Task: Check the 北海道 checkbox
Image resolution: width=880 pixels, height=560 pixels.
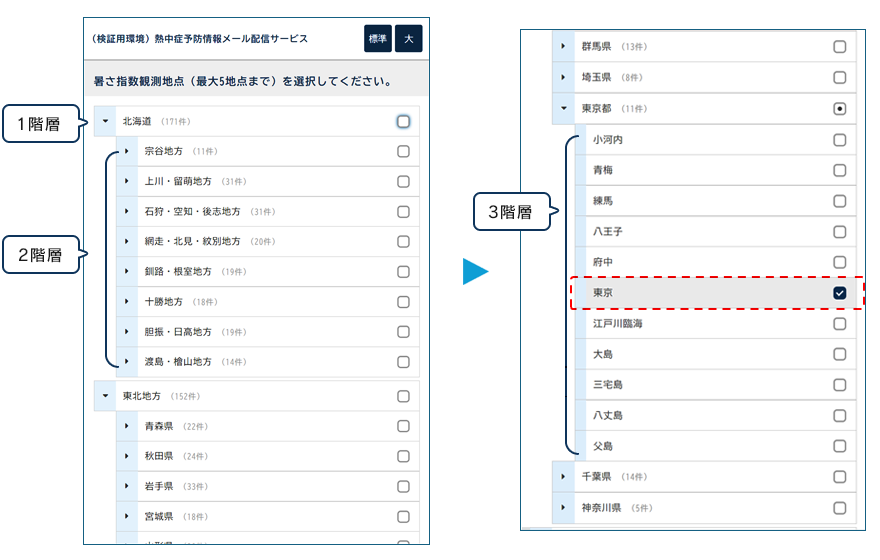Action: point(403,122)
